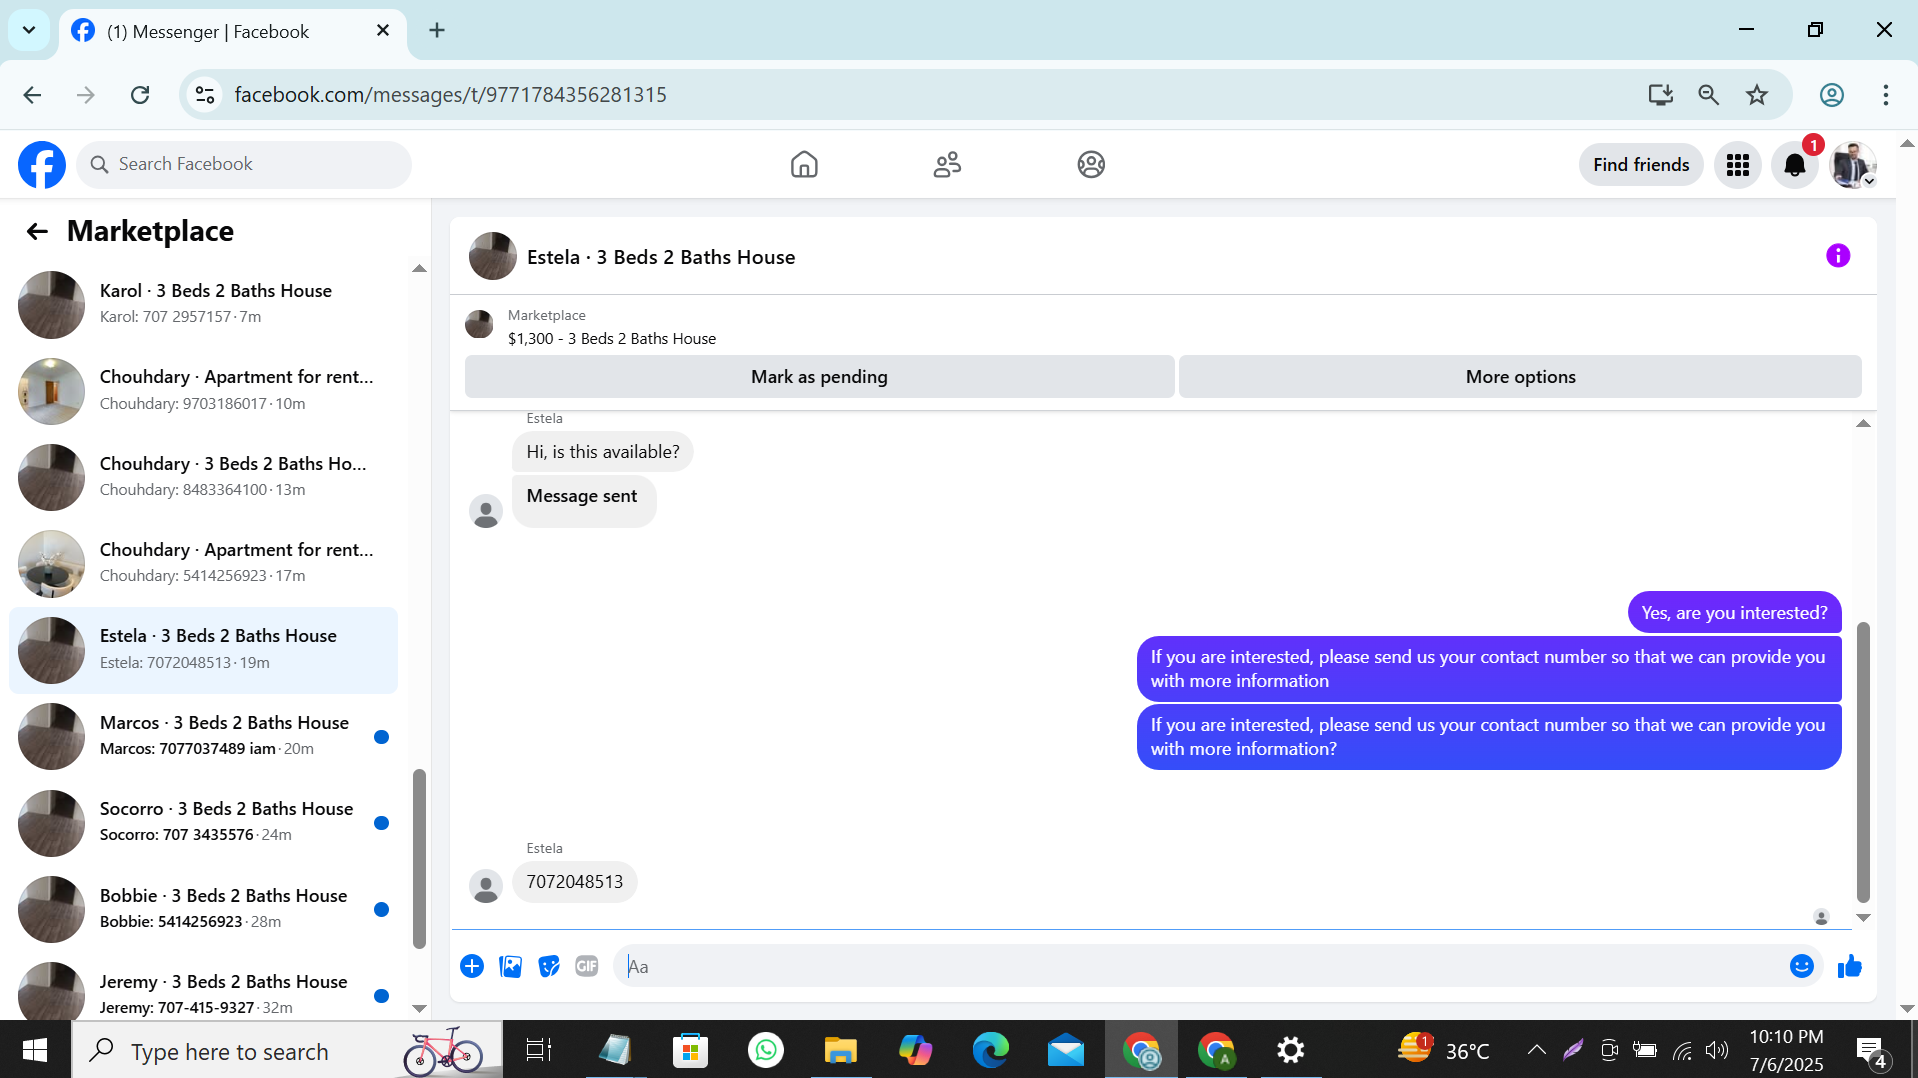Open Socorro's unread conversation

204,822
